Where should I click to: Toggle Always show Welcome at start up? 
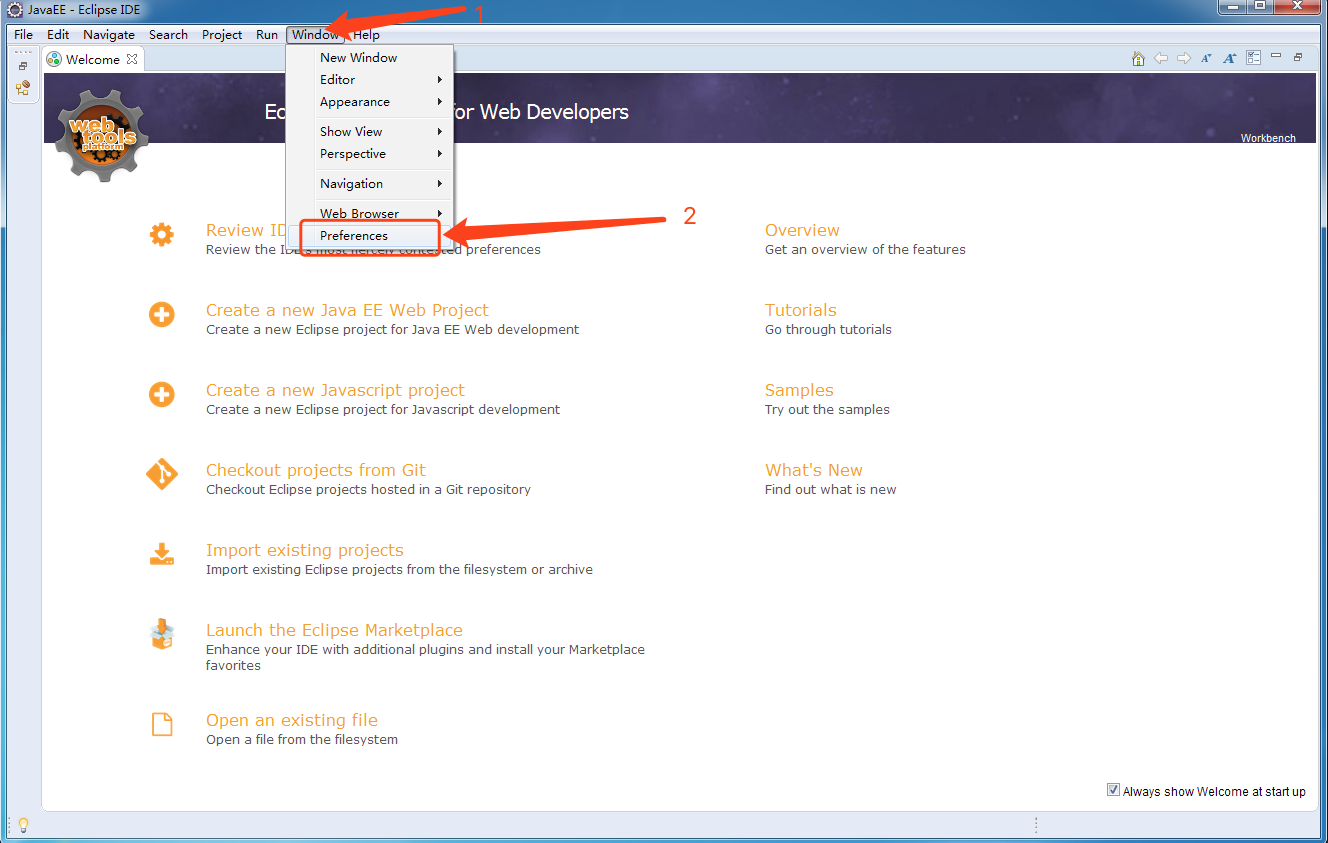1113,790
